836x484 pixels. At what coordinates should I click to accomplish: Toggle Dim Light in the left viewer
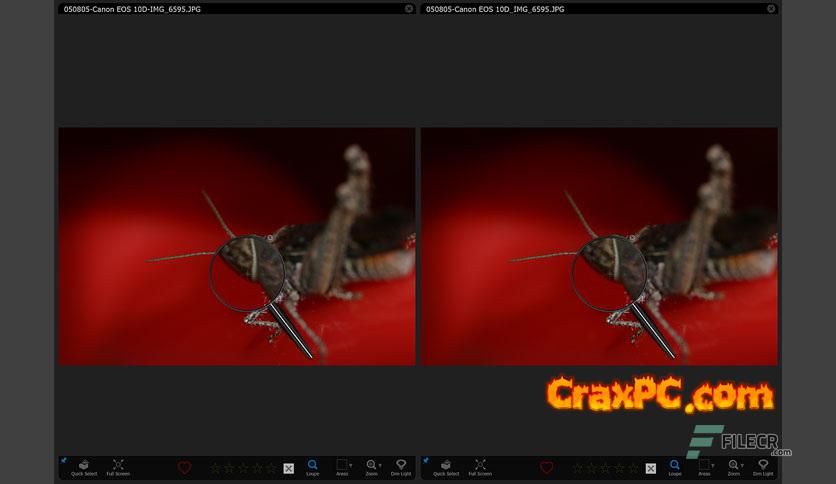pos(401,467)
